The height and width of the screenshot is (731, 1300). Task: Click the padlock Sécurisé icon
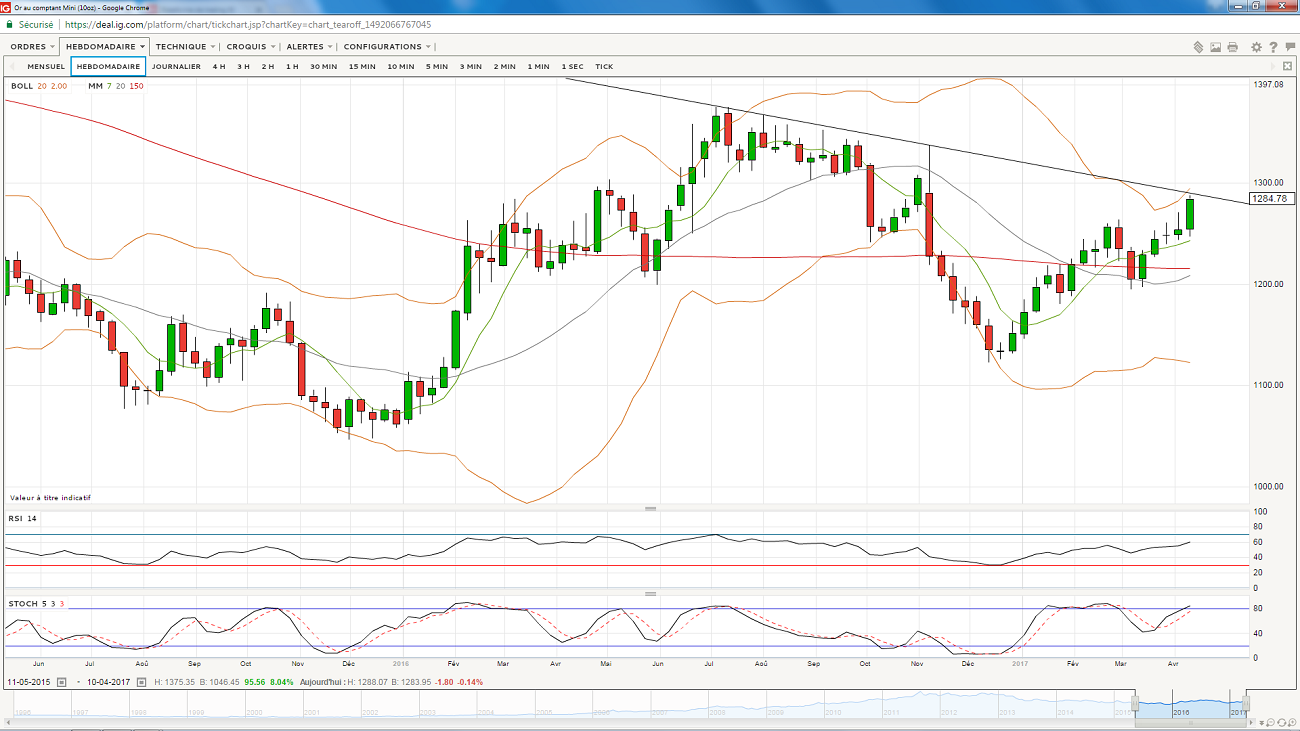pyautogui.click(x=8, y=24)
